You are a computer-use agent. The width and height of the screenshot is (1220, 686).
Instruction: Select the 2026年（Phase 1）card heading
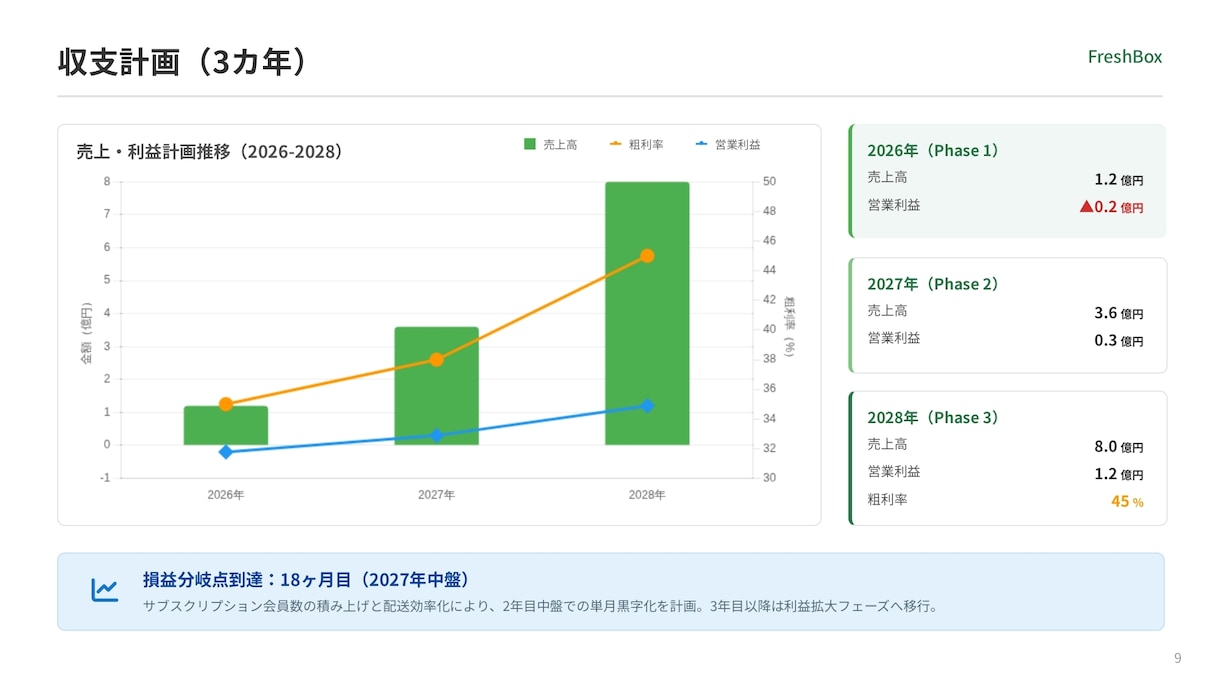[933, 150]
